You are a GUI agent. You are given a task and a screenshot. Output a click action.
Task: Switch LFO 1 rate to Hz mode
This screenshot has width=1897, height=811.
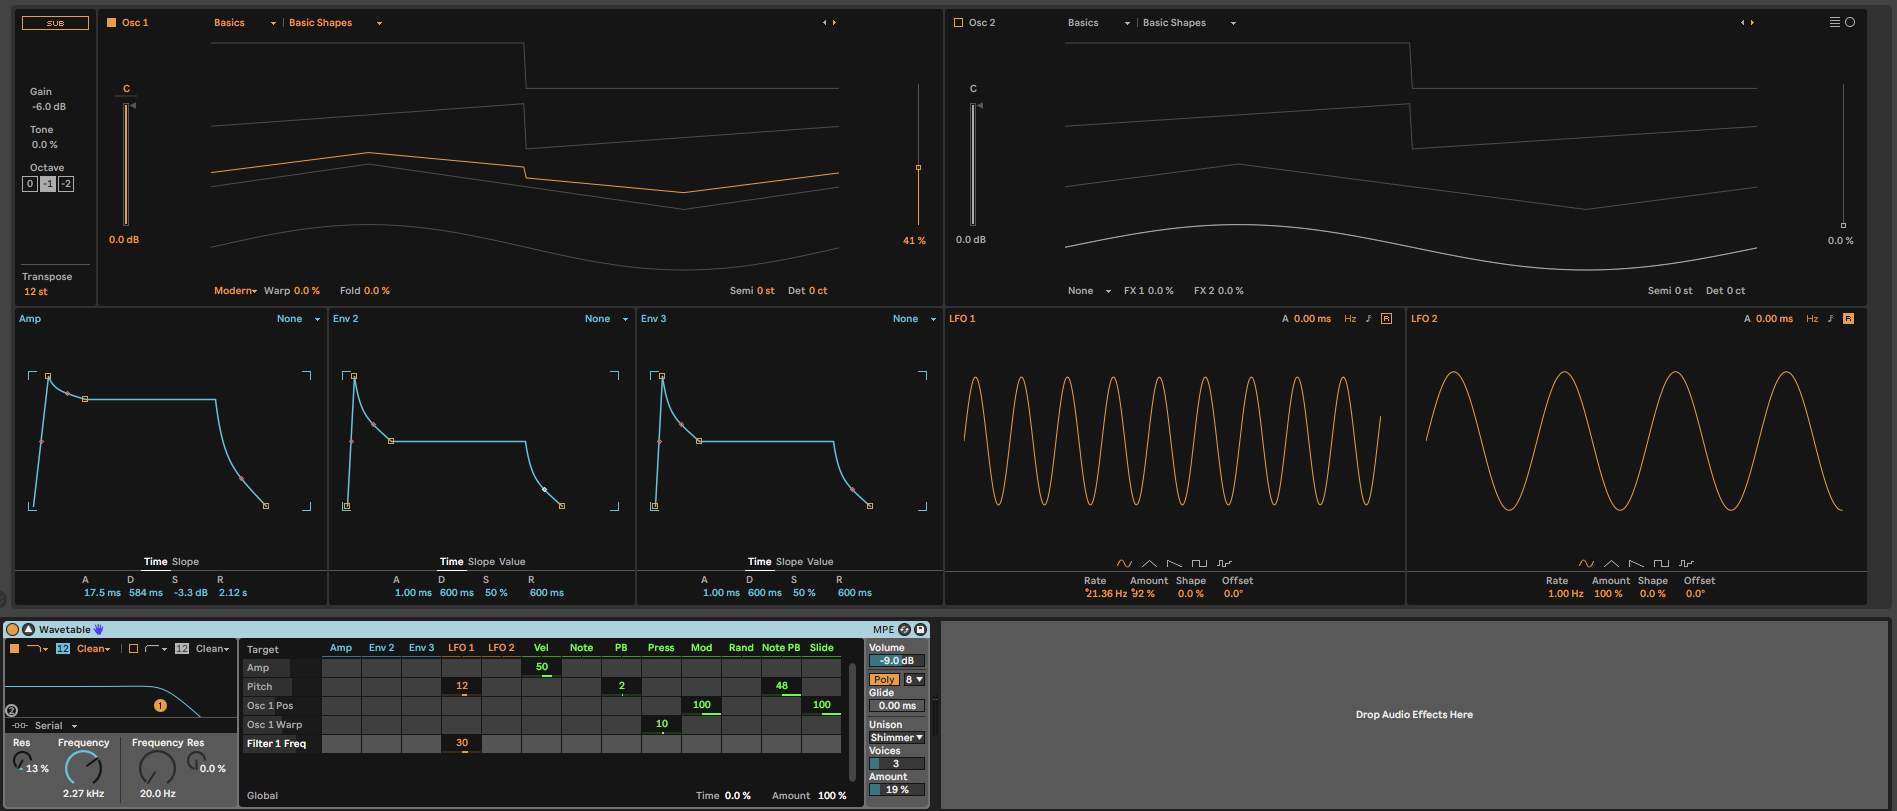pos(1350,318)
